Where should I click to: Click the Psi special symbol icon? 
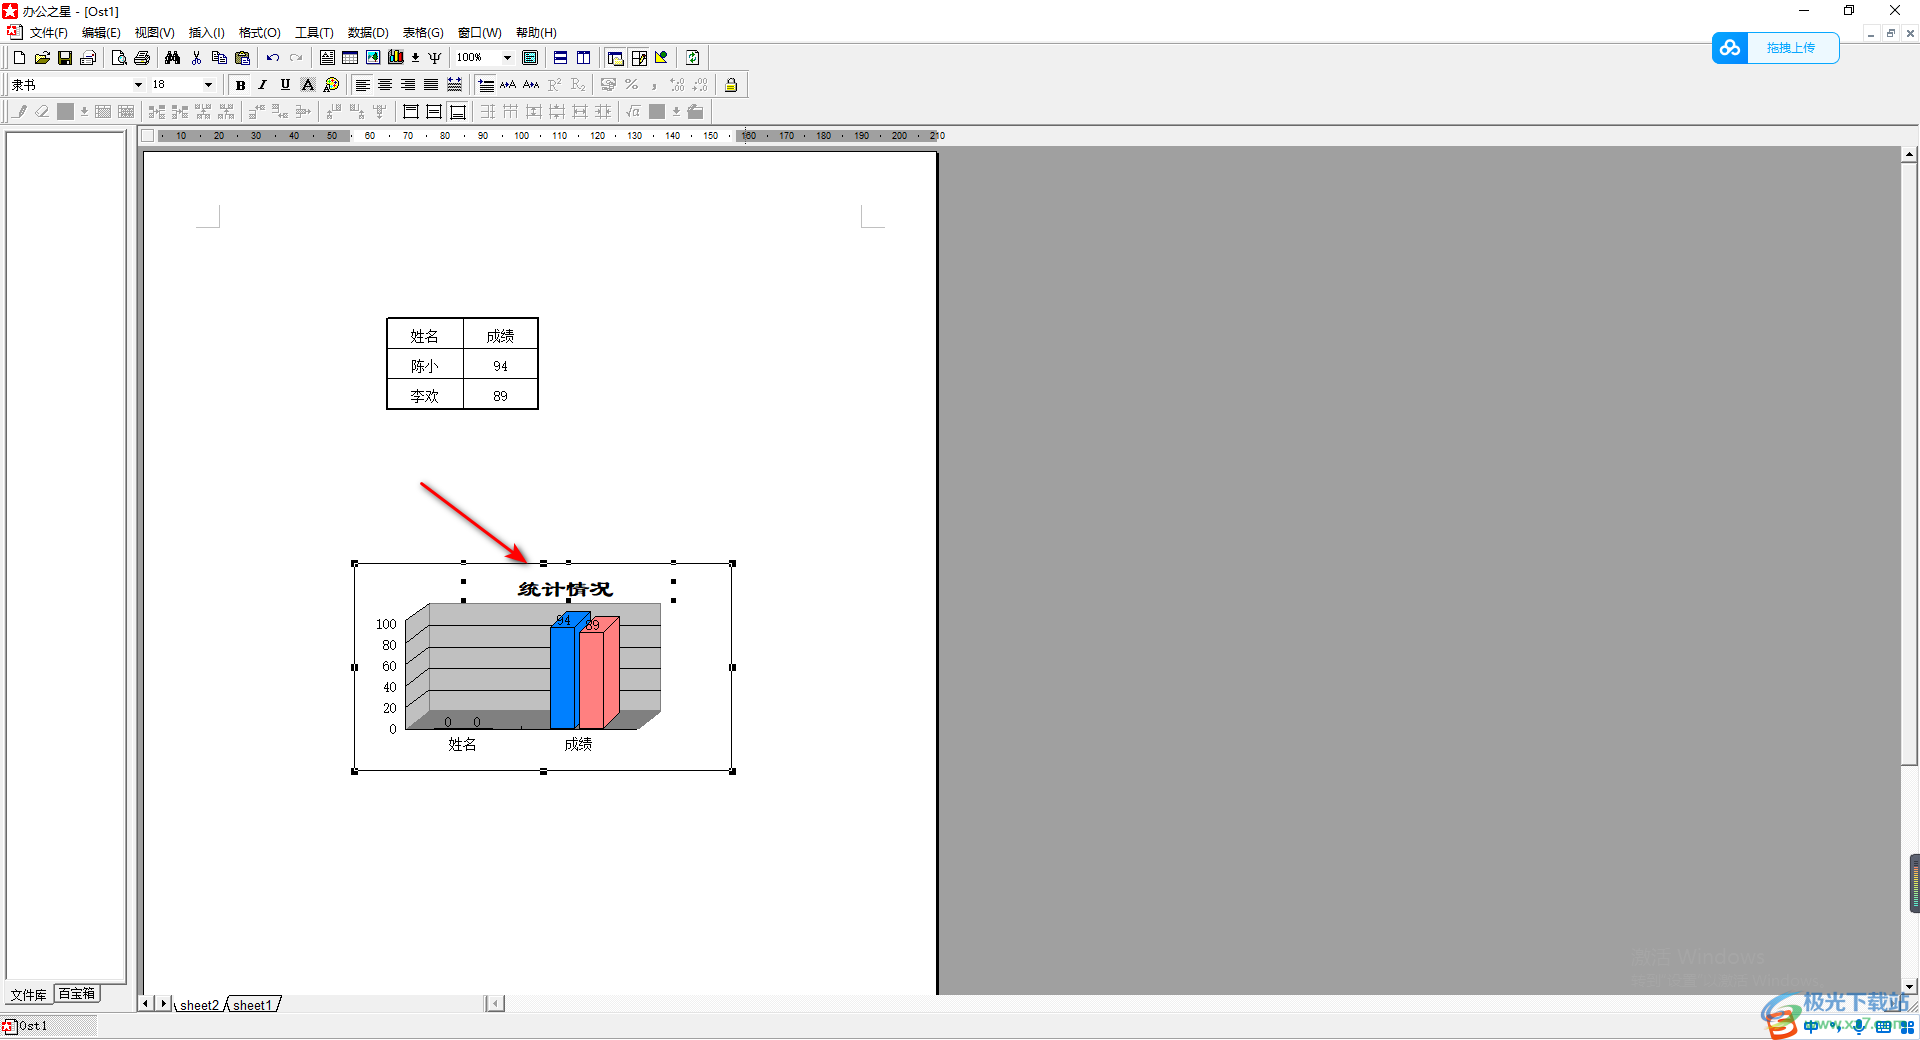[x=435, y=58]
